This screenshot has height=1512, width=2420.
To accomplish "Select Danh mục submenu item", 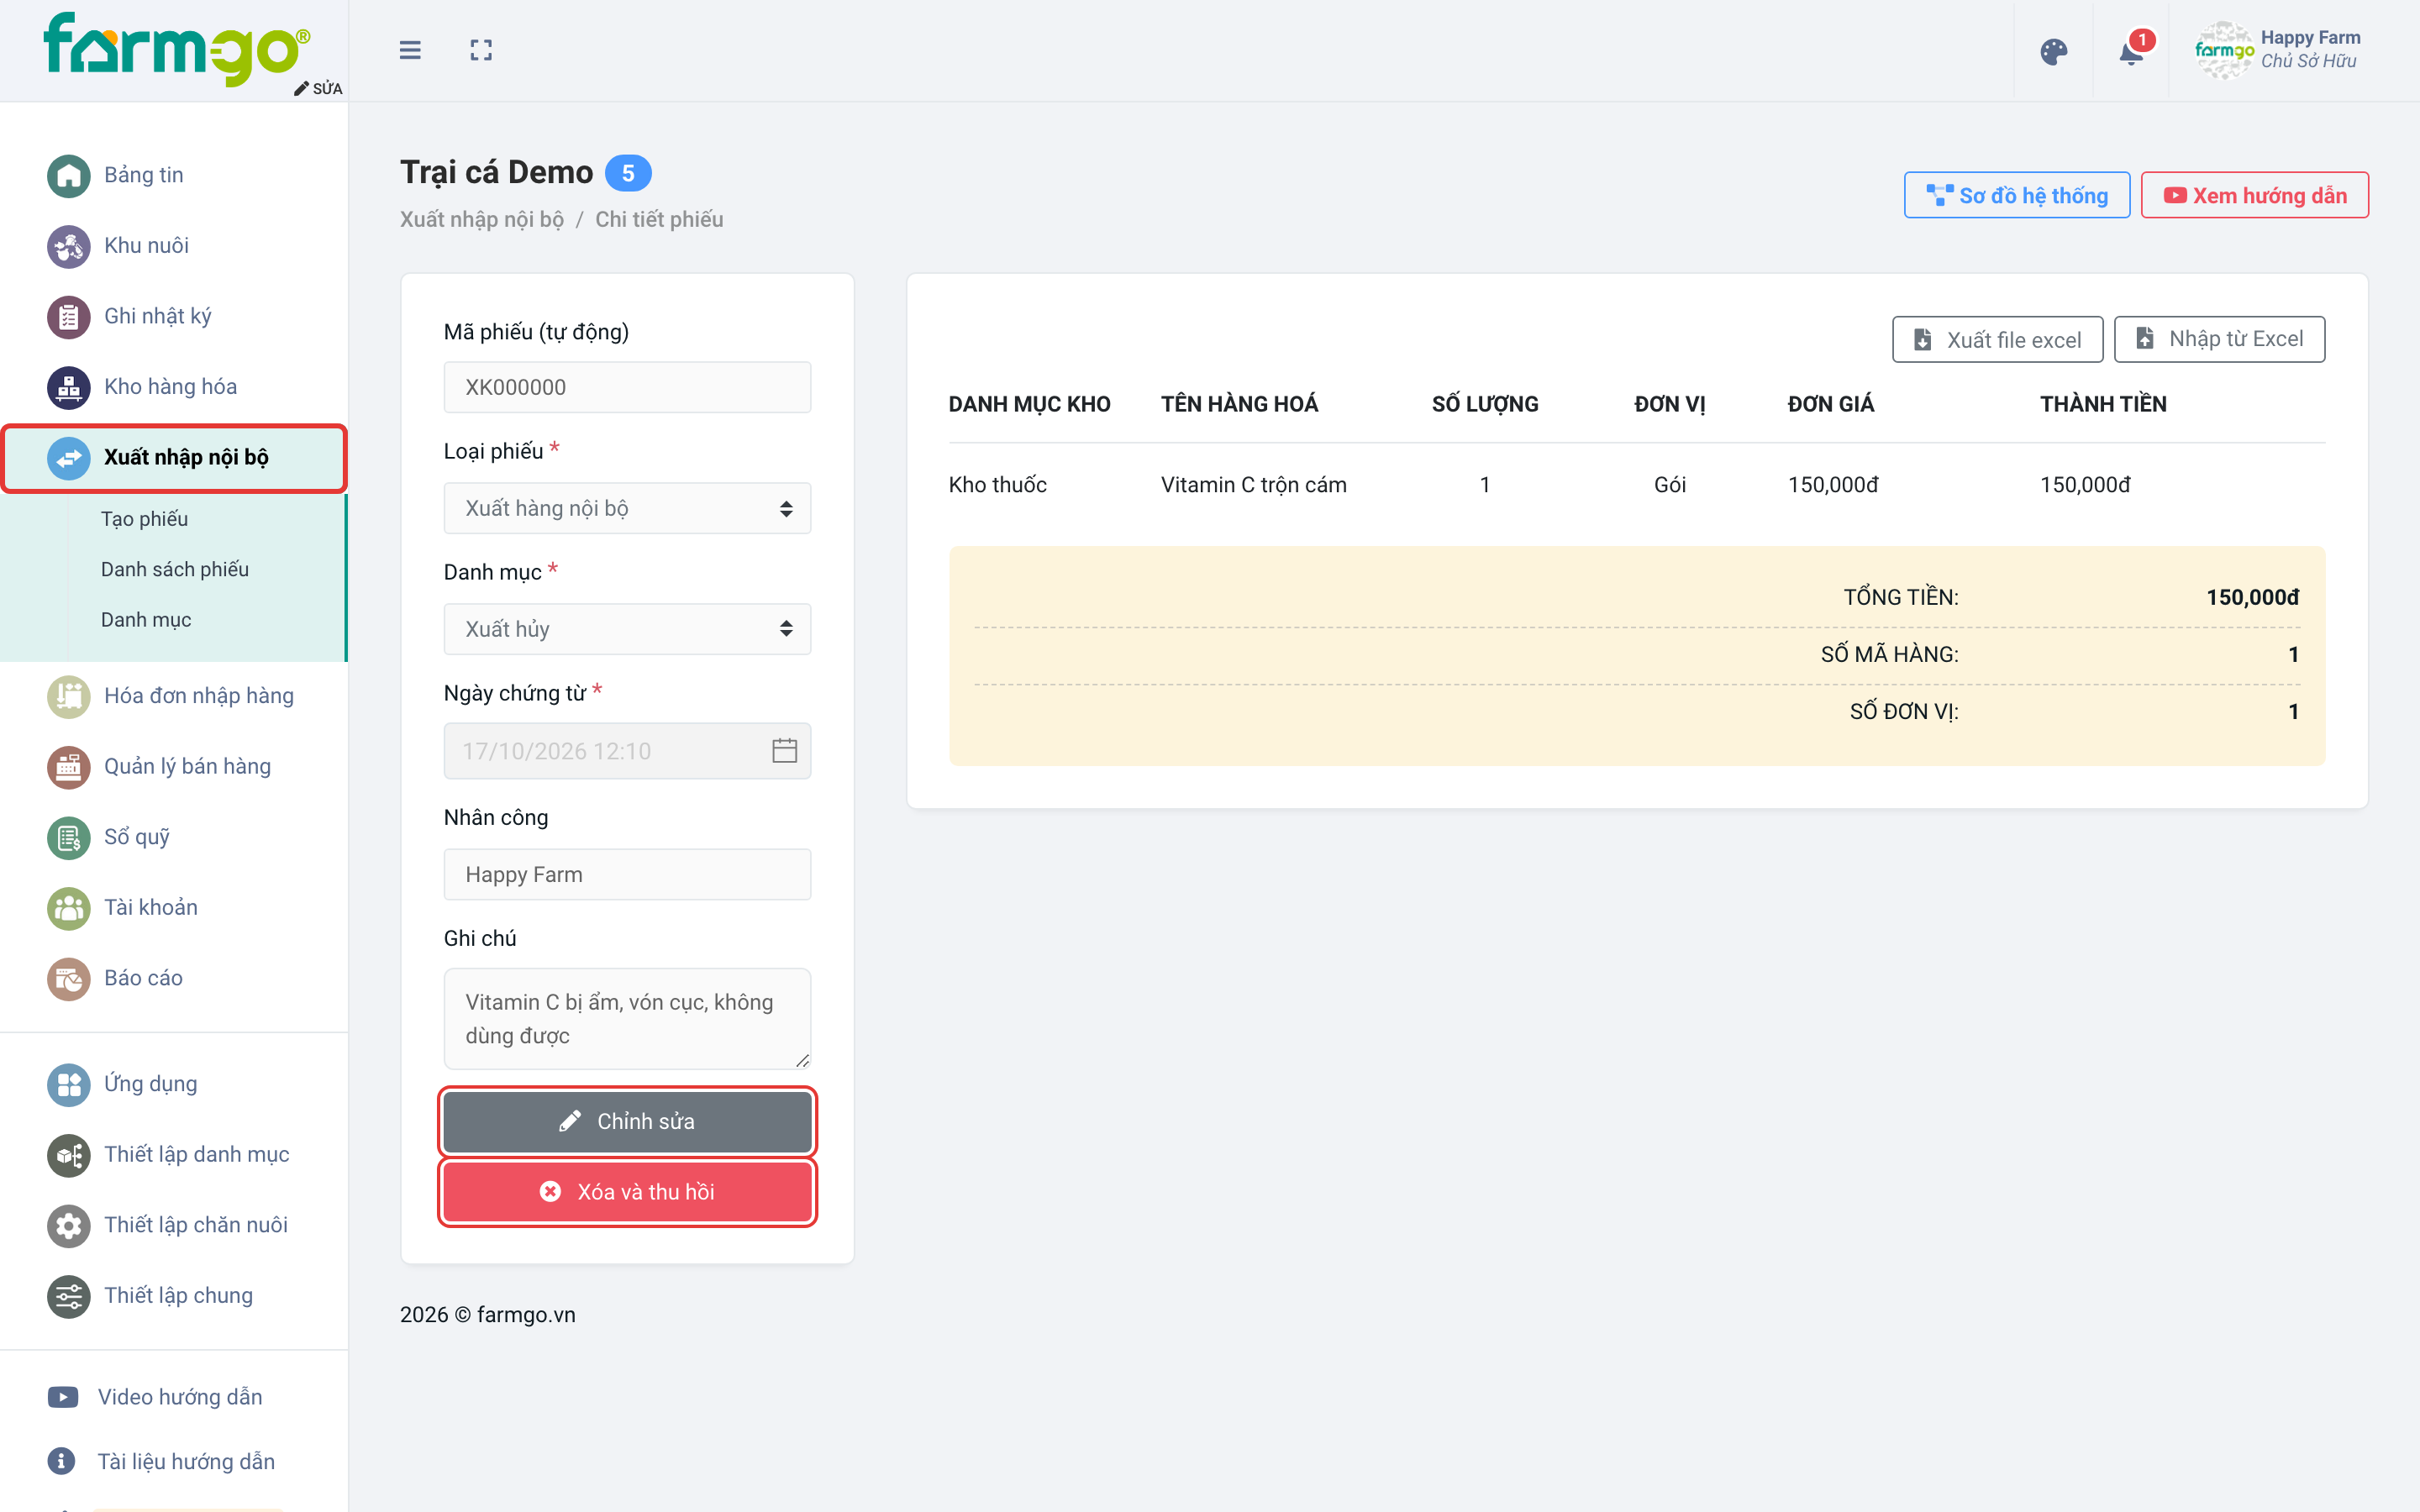I will click(146, 620).
